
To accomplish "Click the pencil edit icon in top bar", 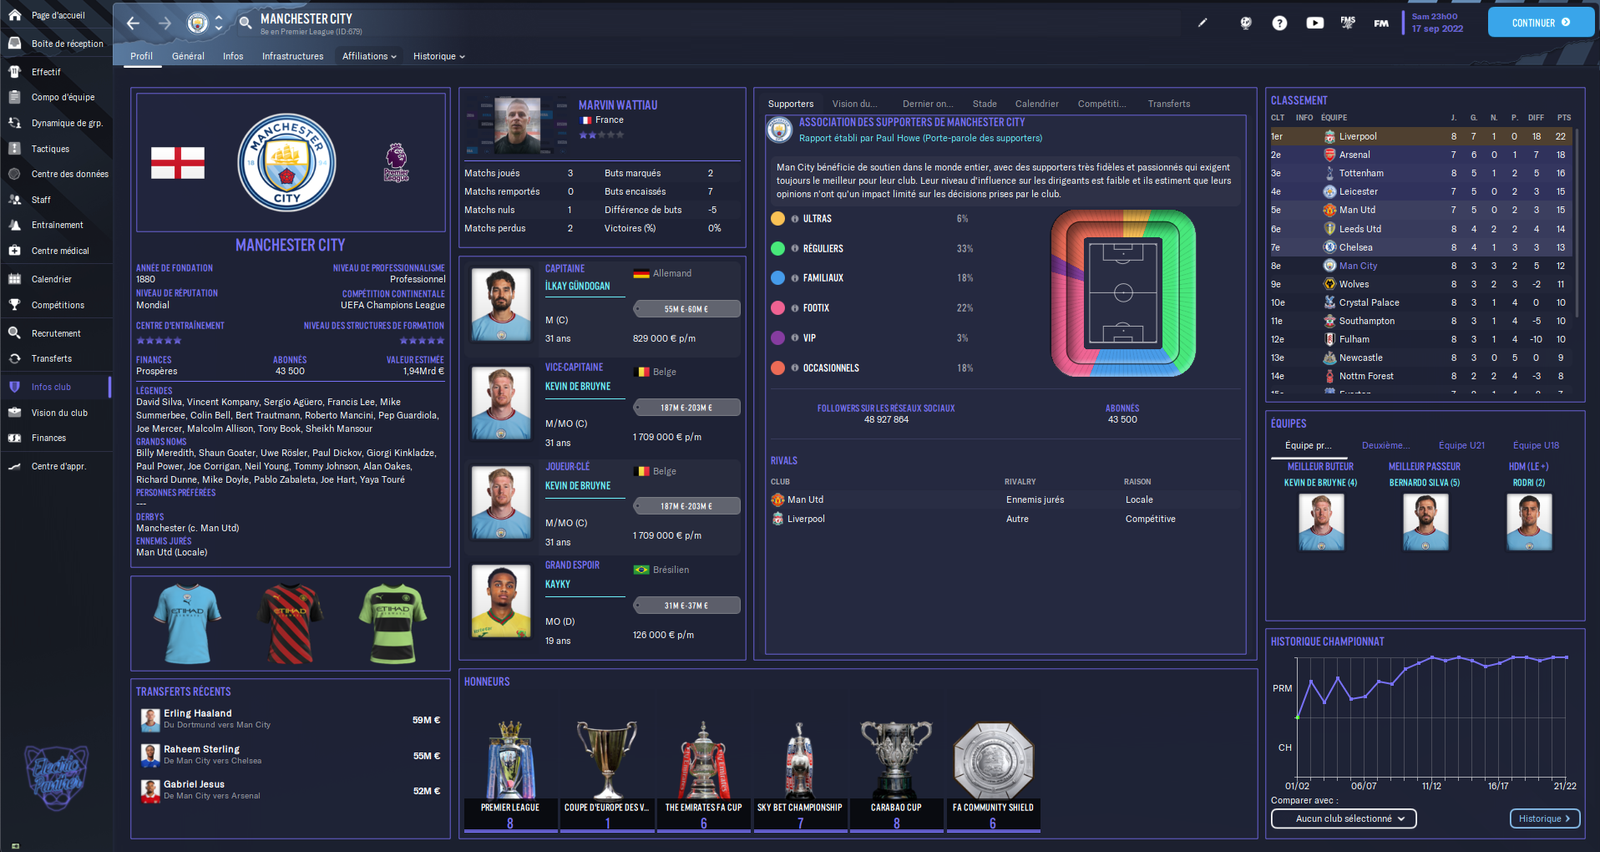I will click(x=1203, y=23).
